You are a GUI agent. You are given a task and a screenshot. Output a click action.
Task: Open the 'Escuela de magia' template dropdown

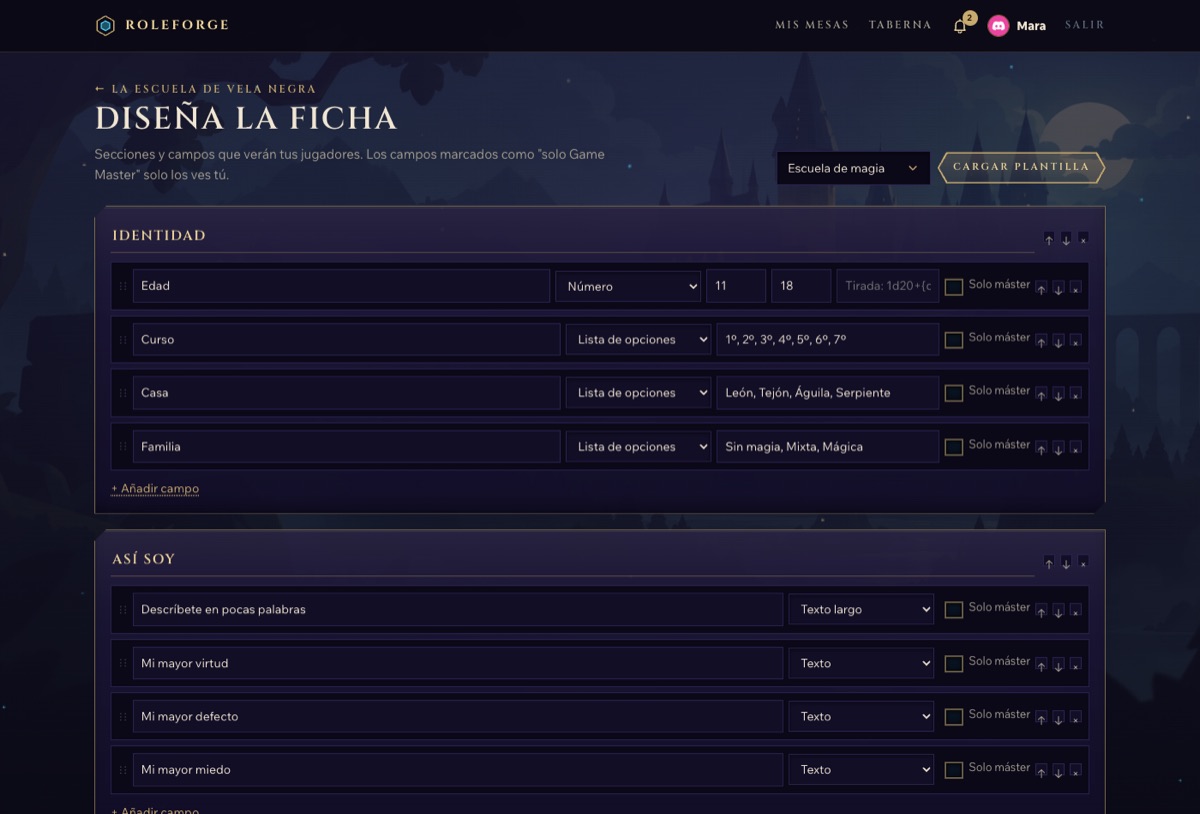point(853,168)
